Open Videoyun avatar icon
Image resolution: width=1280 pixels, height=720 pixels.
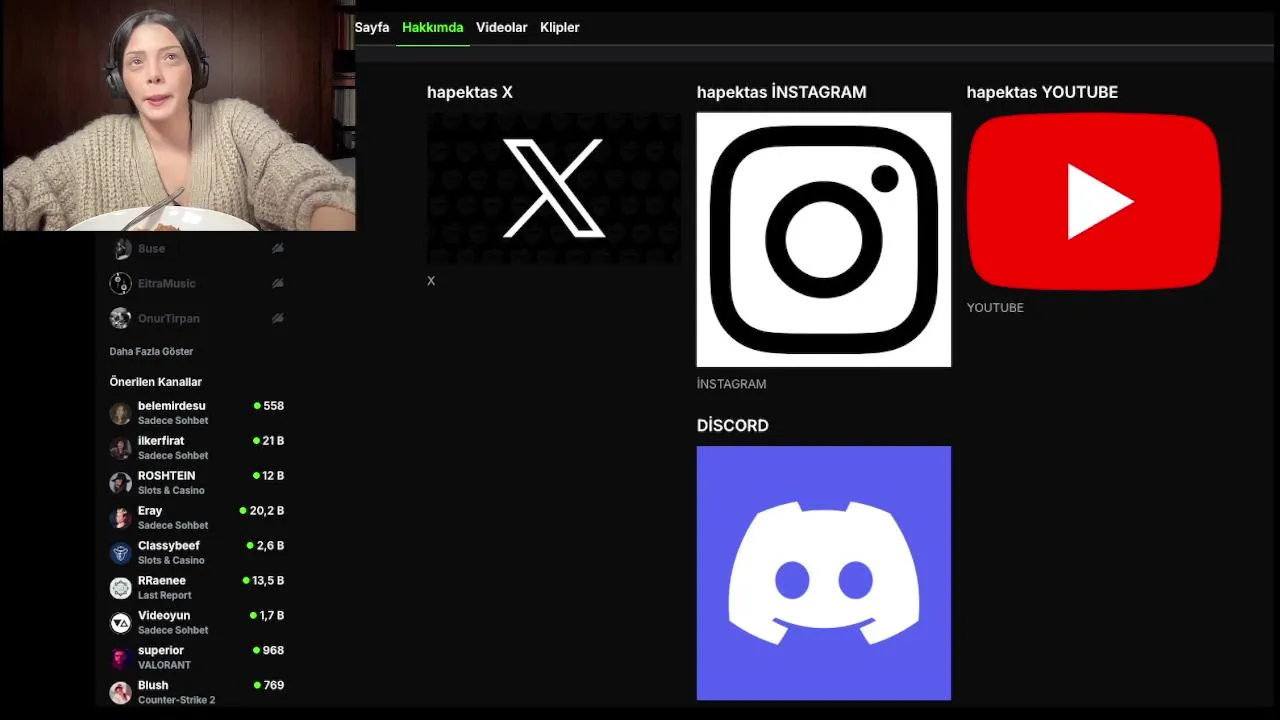[x=121, y=623]
